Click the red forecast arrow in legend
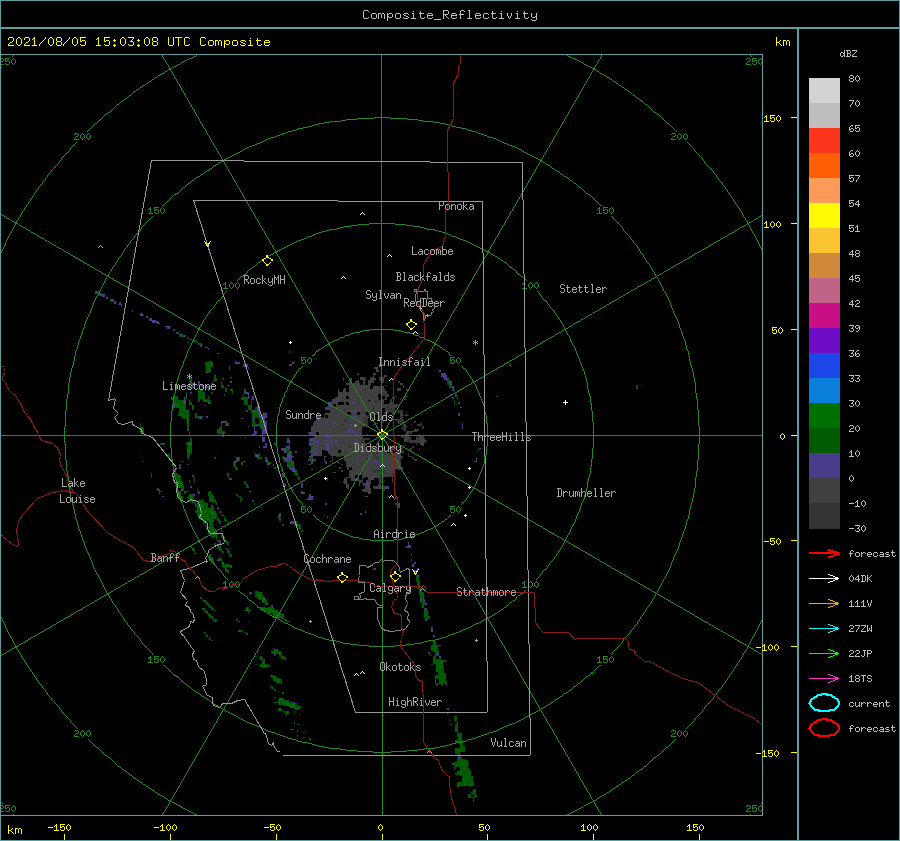Viewport: 900px width, 841px height. [824, 553]
